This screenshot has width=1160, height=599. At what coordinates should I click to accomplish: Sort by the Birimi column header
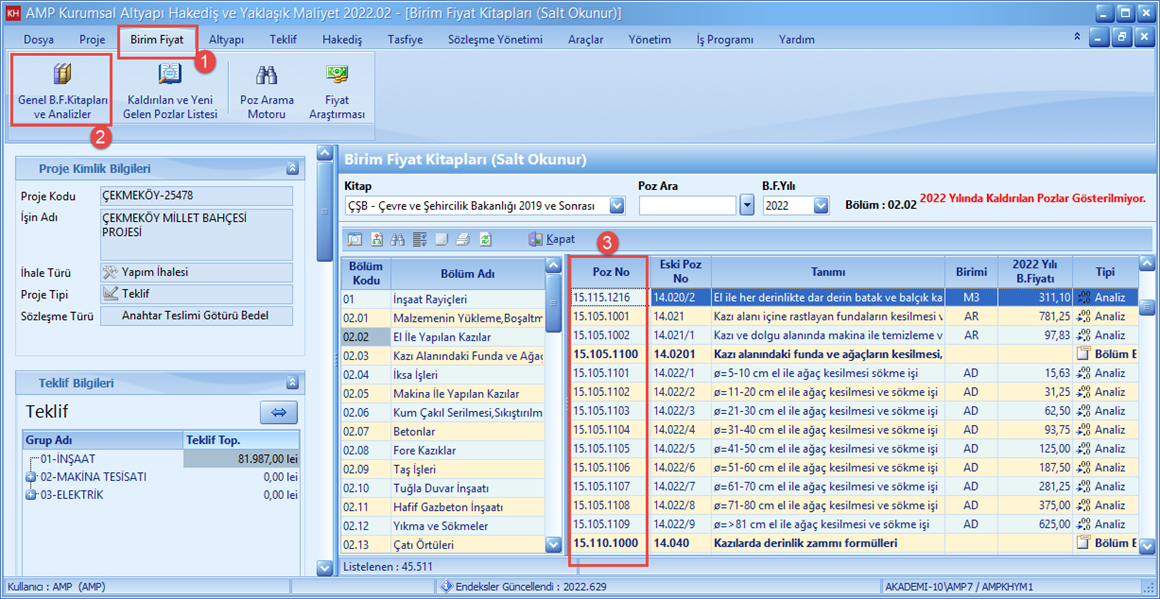[x=971, y=272]
